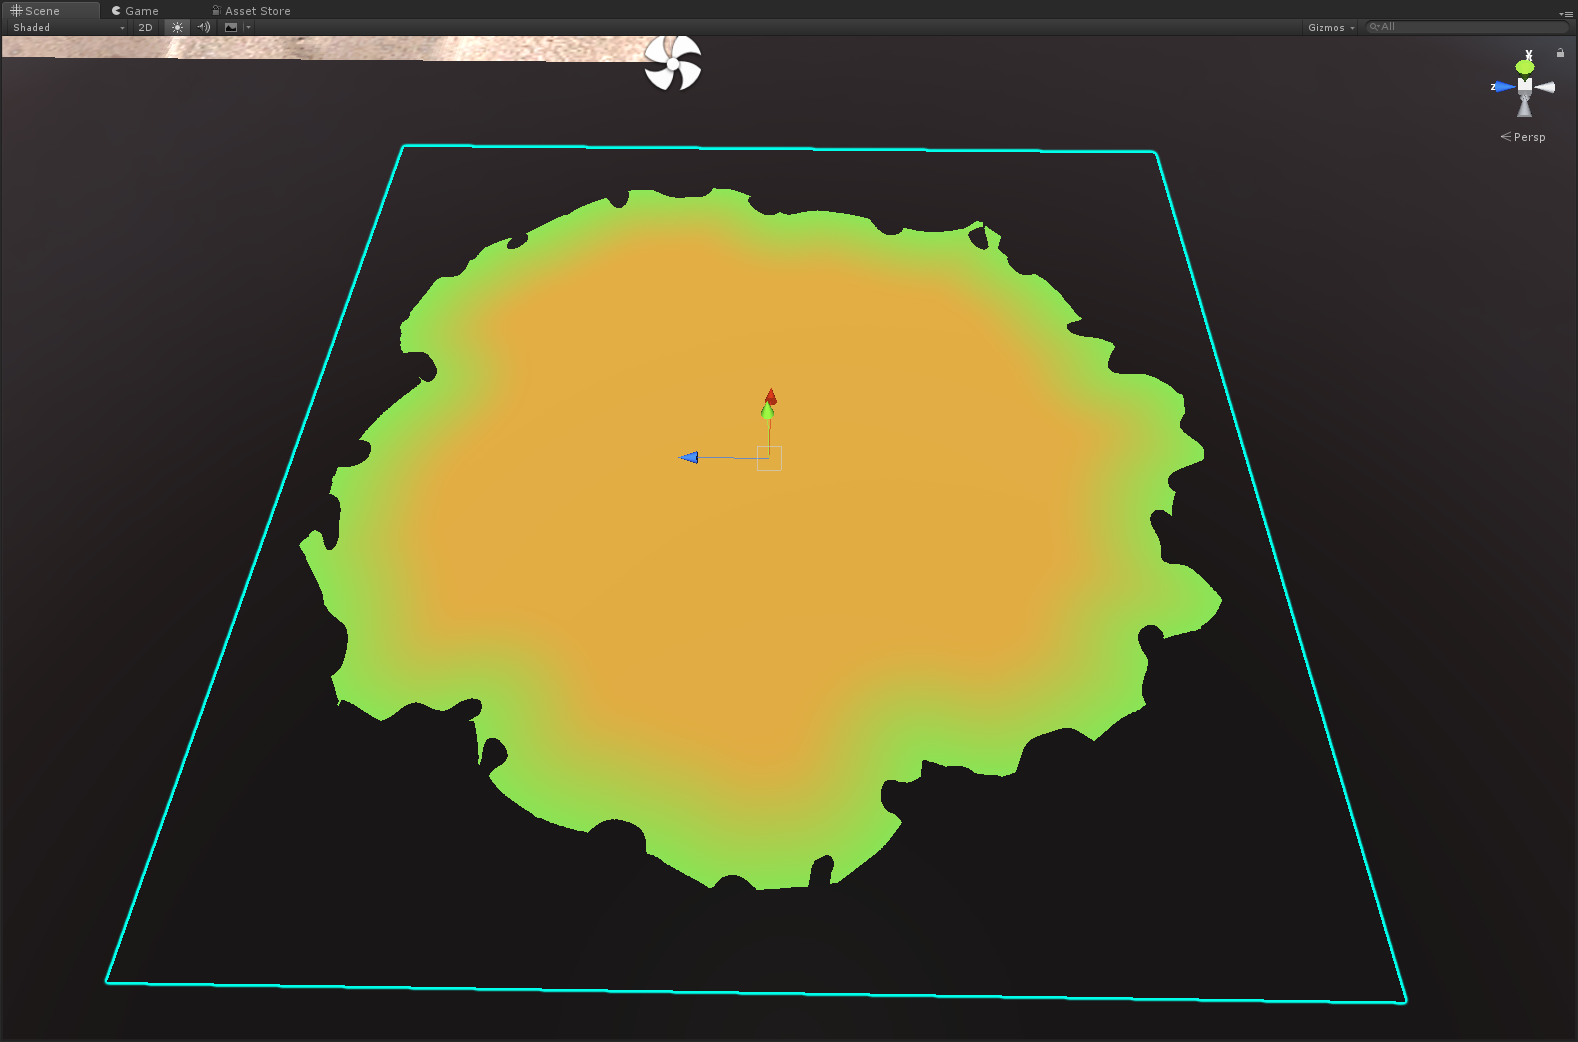Click the center cube of orientation gizmo
Viewport: 1578px width, 1042px height.
pyautogui.click(x=1525, y=87)
